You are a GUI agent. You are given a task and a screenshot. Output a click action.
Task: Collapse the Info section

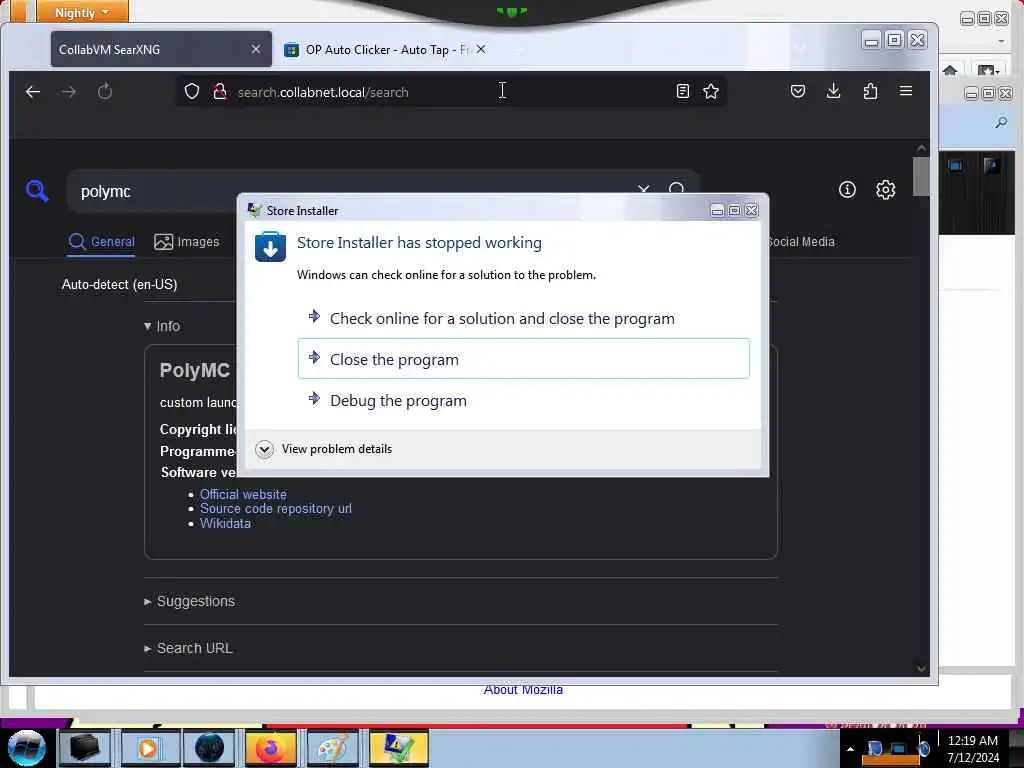(162, 326)
